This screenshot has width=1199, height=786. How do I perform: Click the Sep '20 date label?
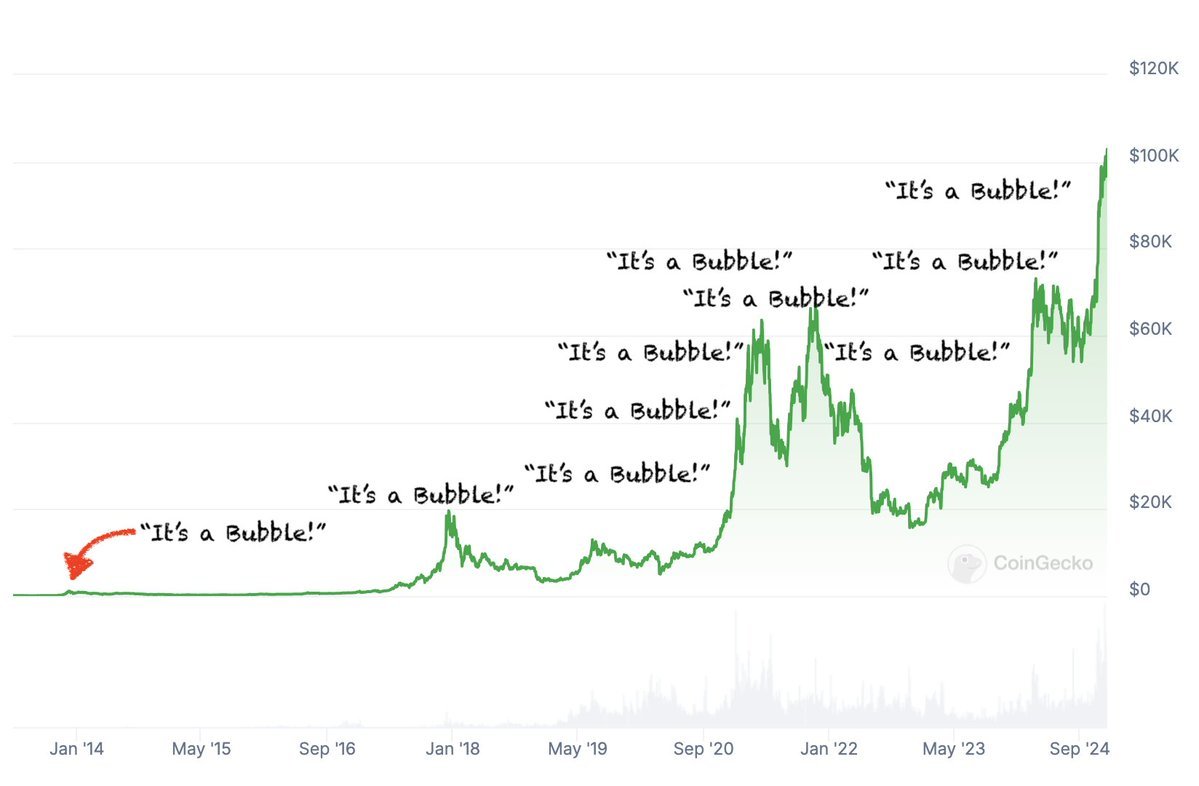[703, 749]
